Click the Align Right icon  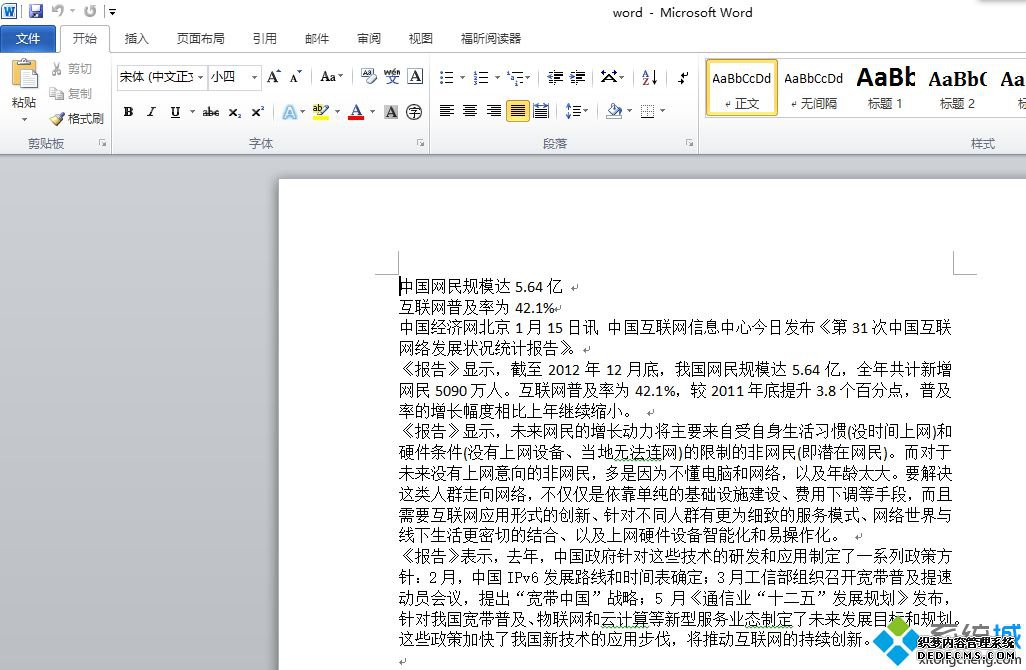[494, 111]
